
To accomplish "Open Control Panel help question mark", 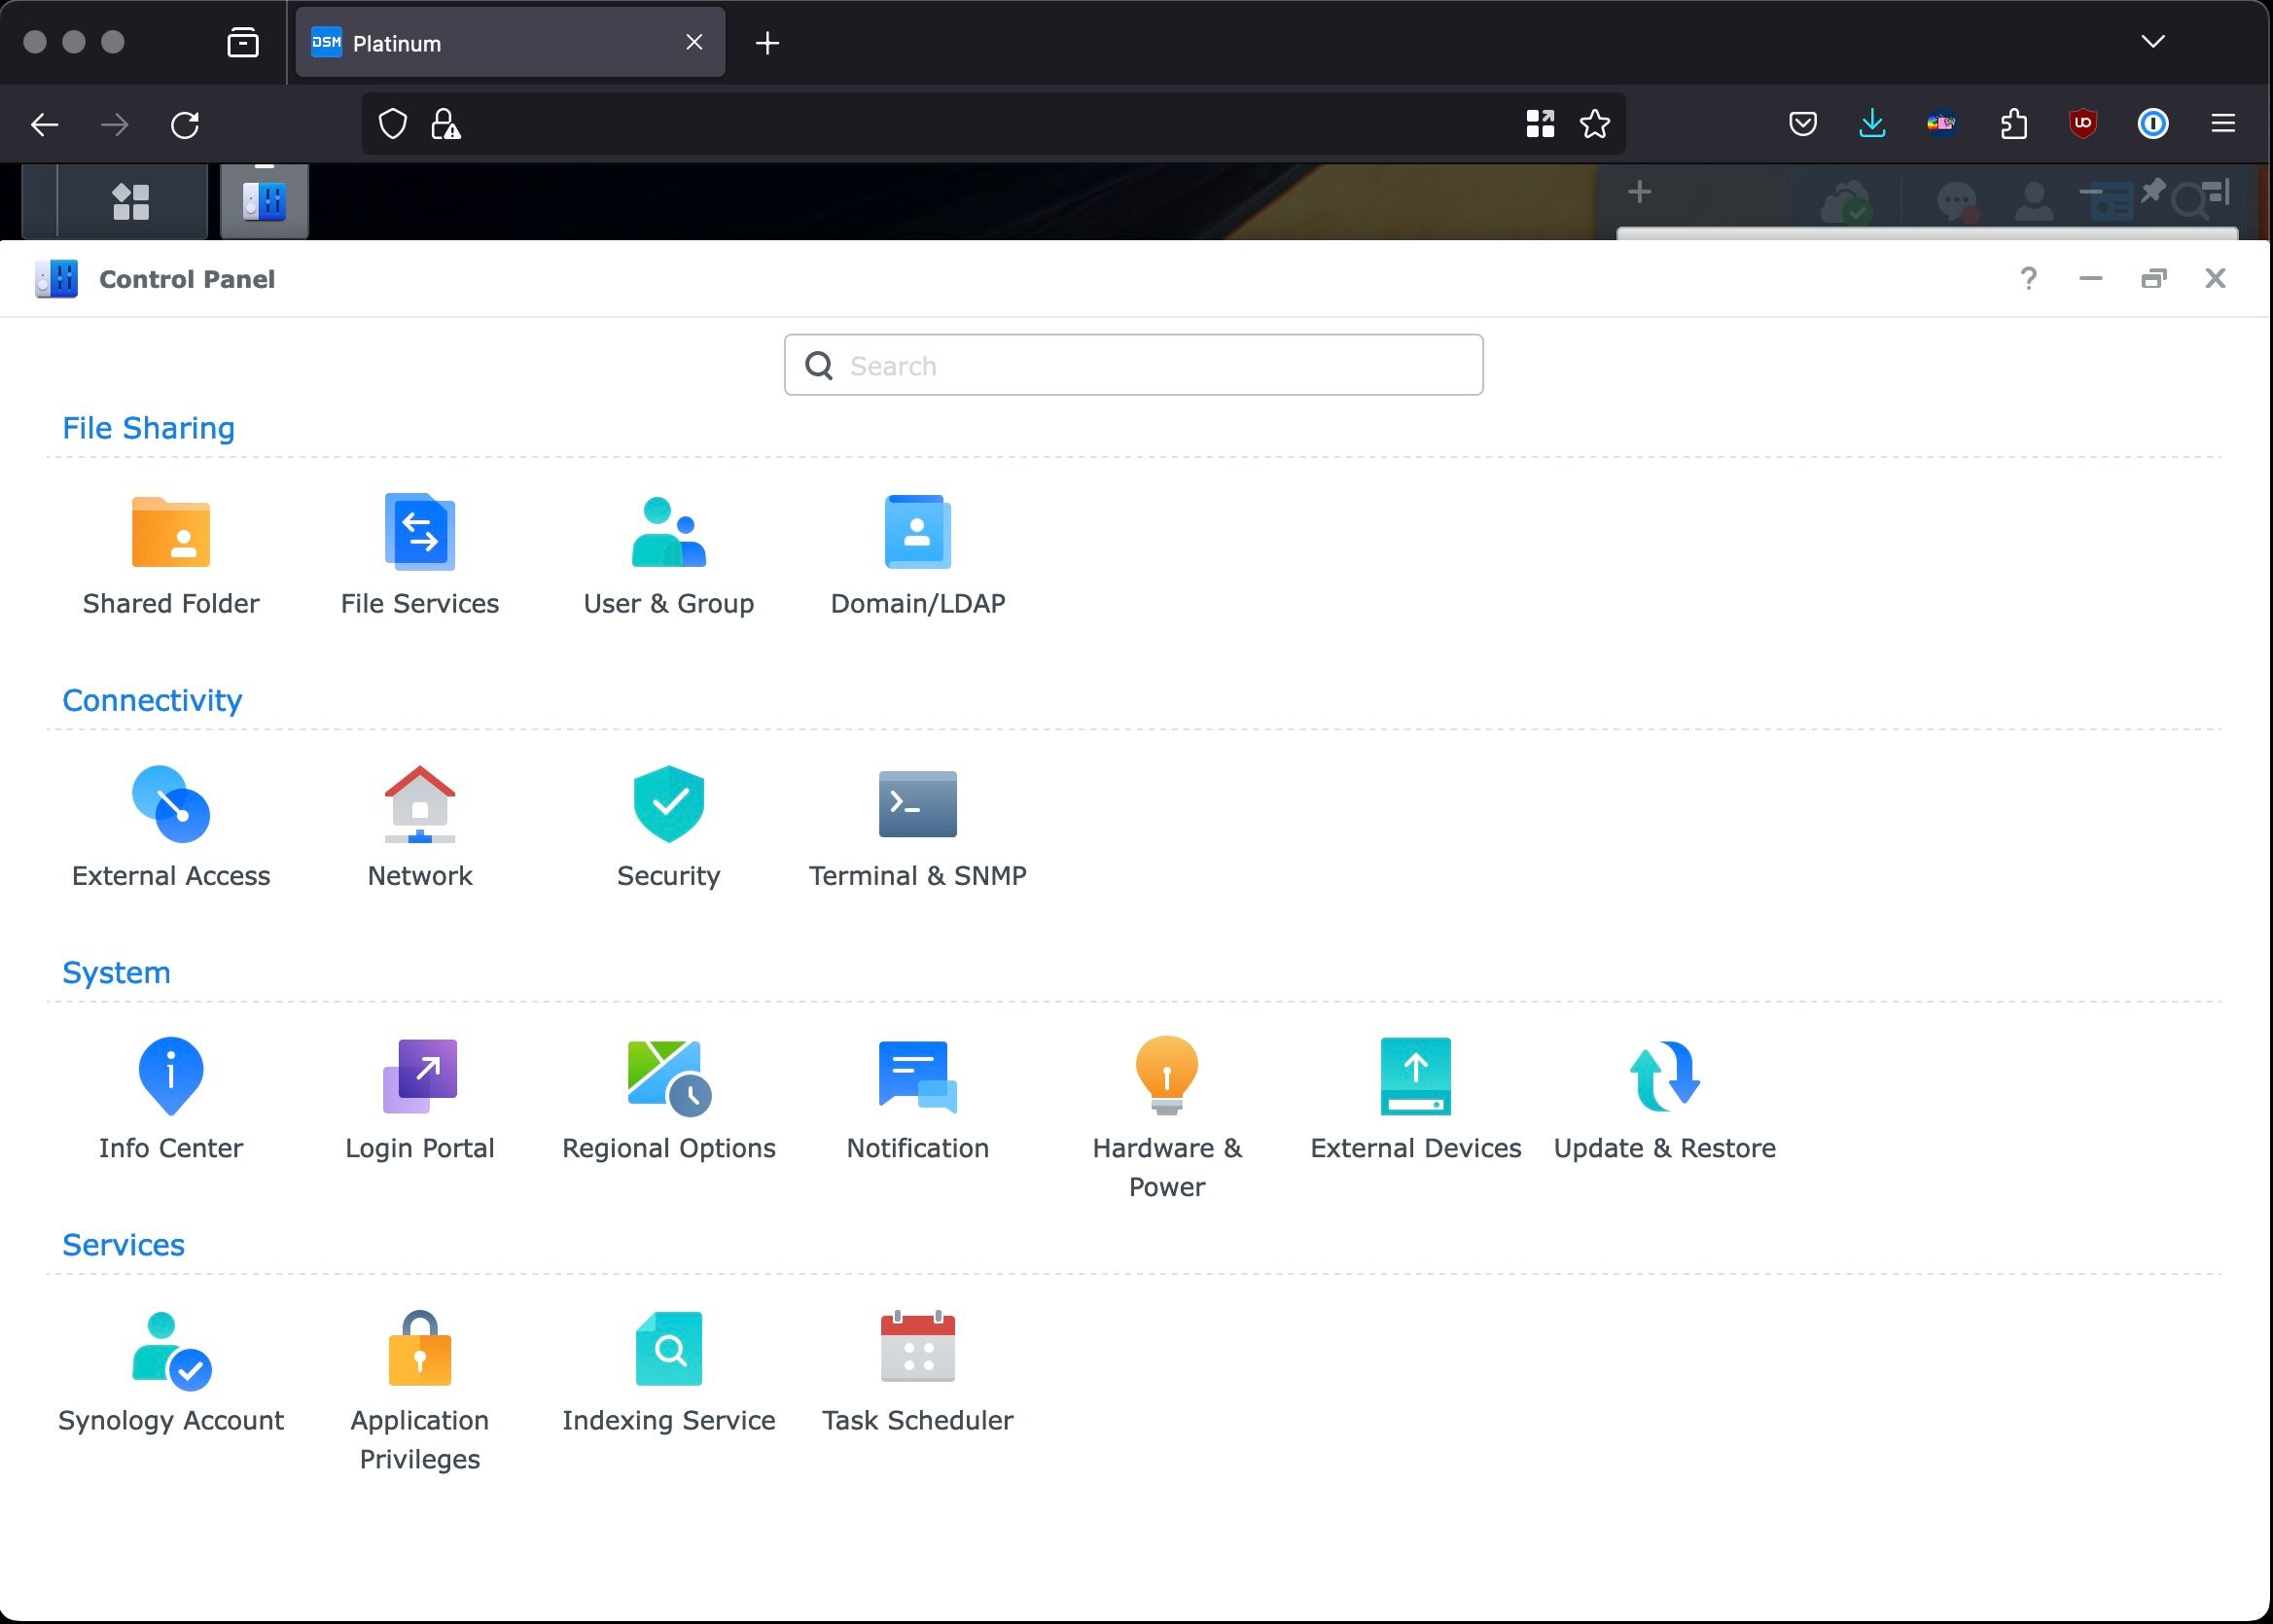I will (x=2028, y=278).
